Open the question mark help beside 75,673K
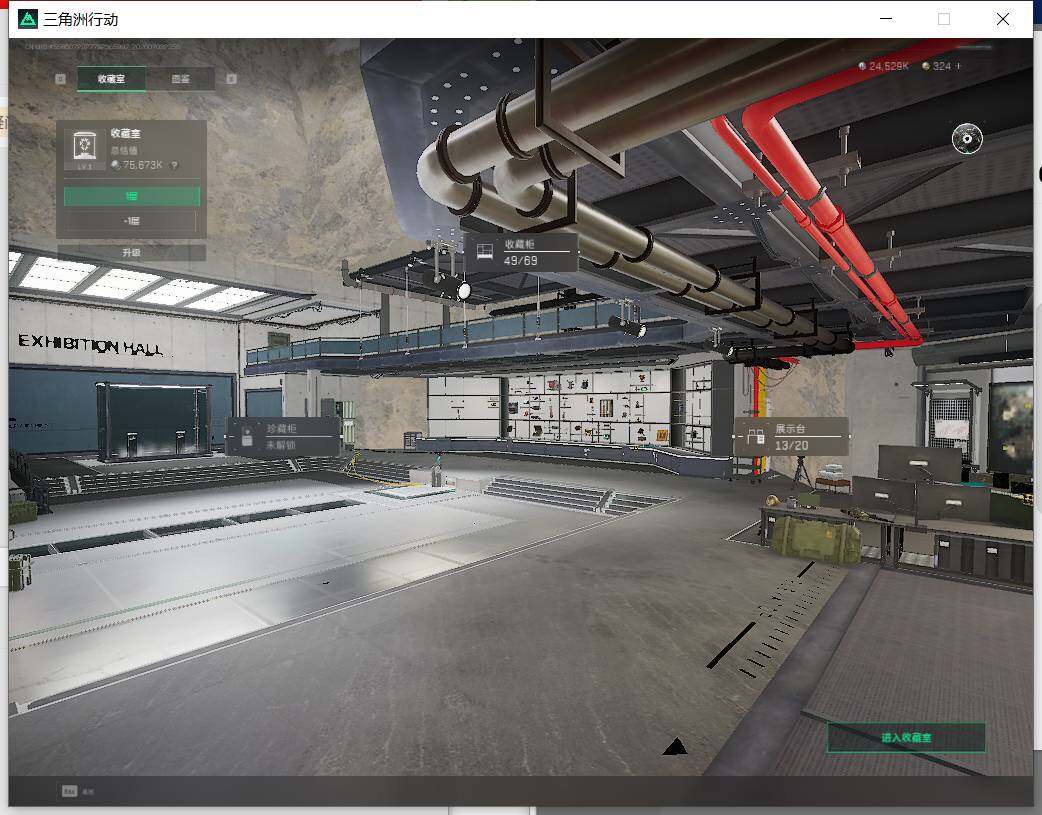Viewport: 1042px width, 815px height. point(175,165)
